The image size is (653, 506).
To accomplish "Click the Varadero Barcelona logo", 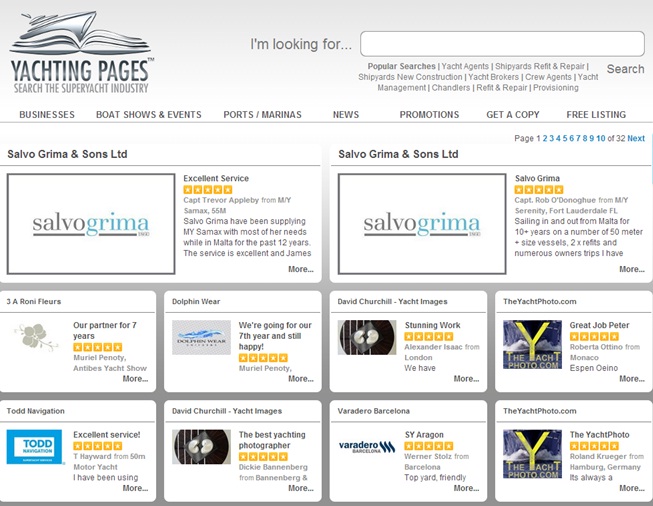I will click(x=367, y=446).
